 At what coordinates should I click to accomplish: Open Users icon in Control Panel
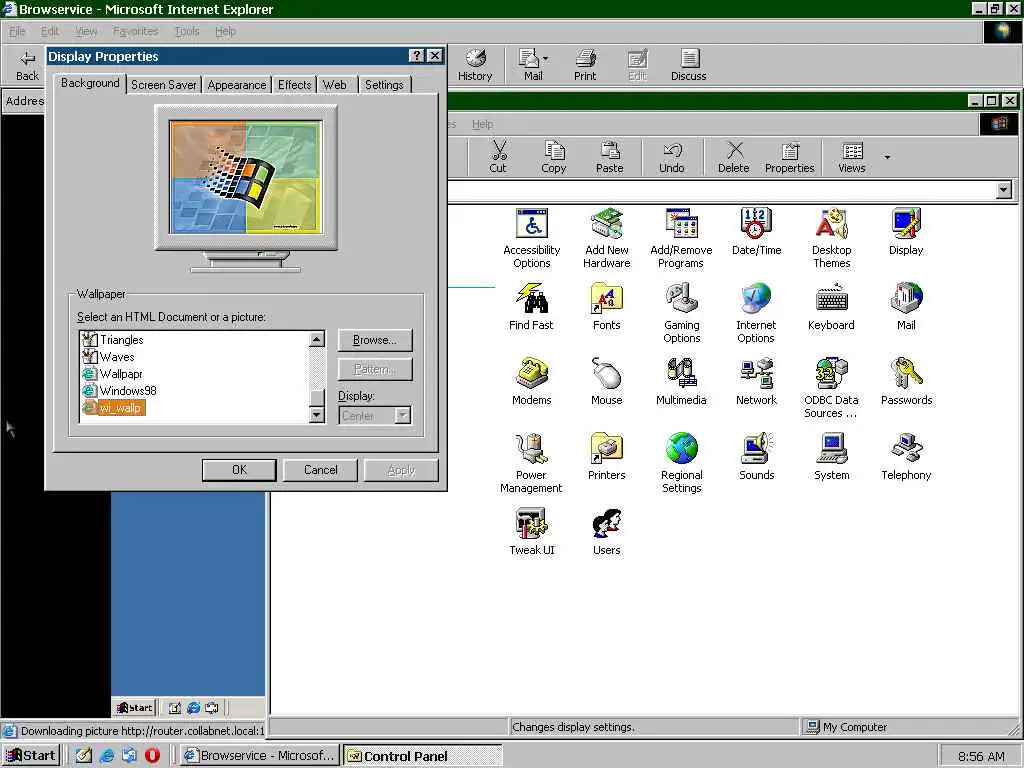[x=607, y=532]
